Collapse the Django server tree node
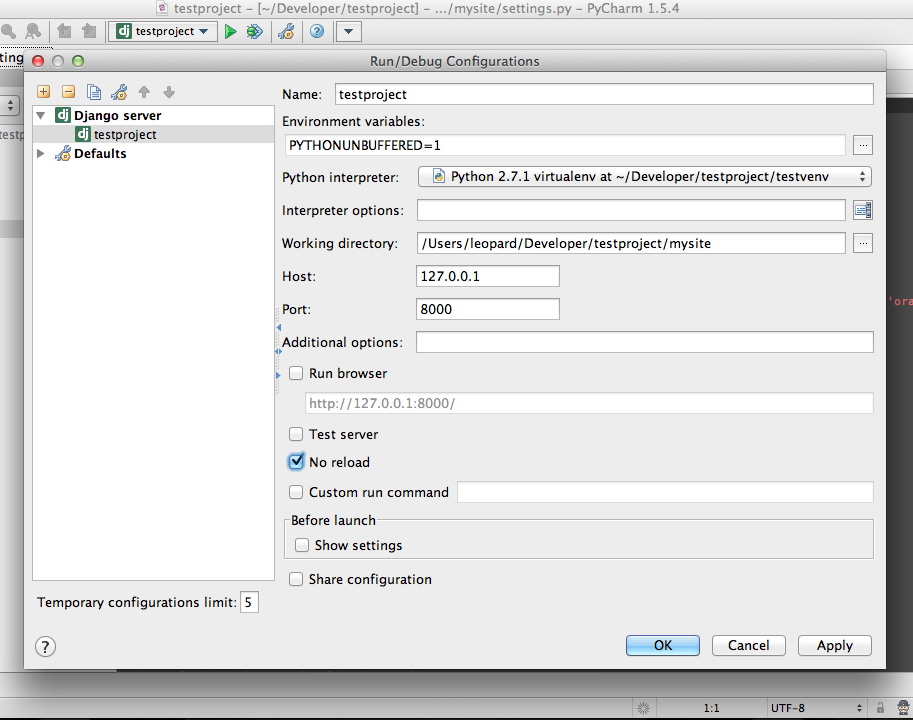The height and width of the screenshot is (720, 913). pos(40,115)
